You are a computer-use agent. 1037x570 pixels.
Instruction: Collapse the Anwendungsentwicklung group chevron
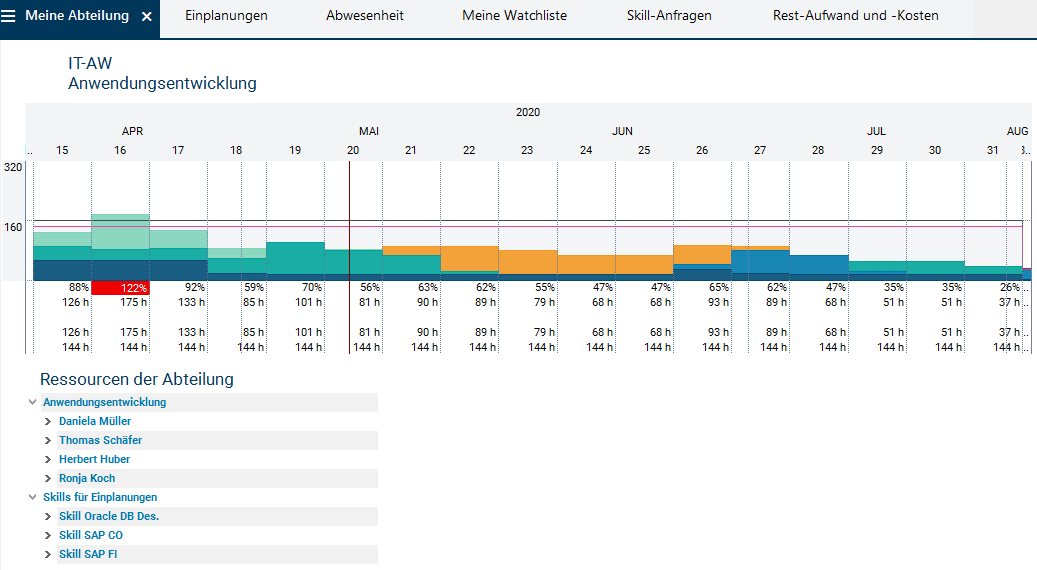tap(33, 402)
